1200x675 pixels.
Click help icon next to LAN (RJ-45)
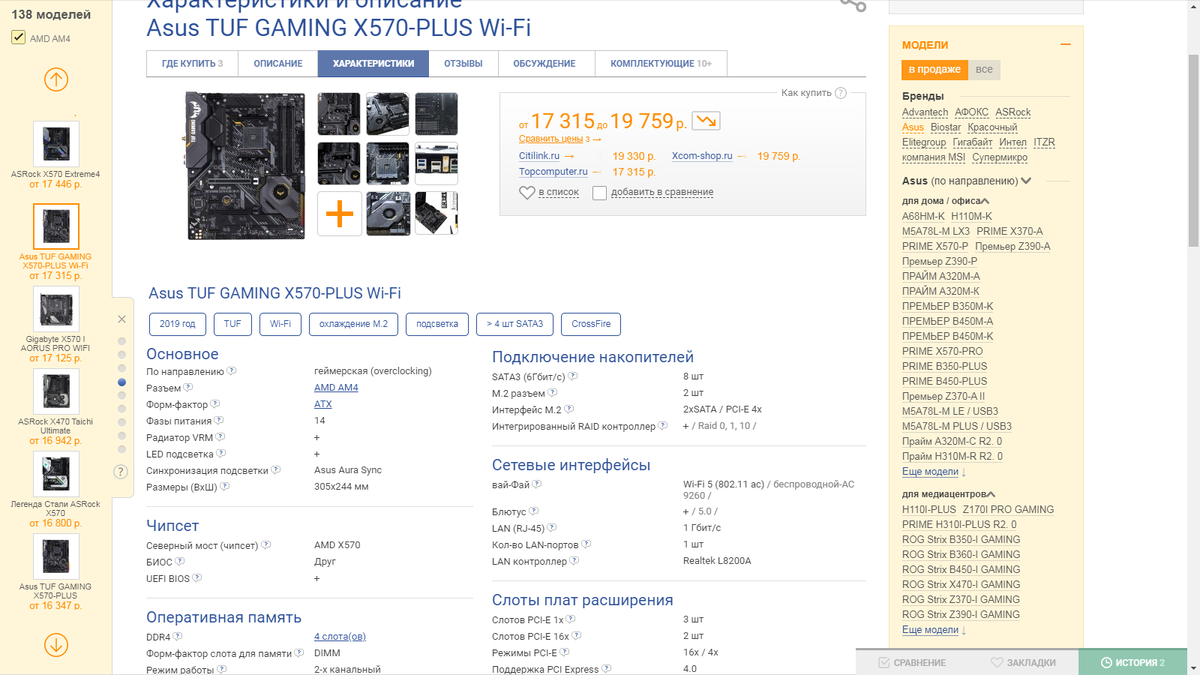(552, 527)
